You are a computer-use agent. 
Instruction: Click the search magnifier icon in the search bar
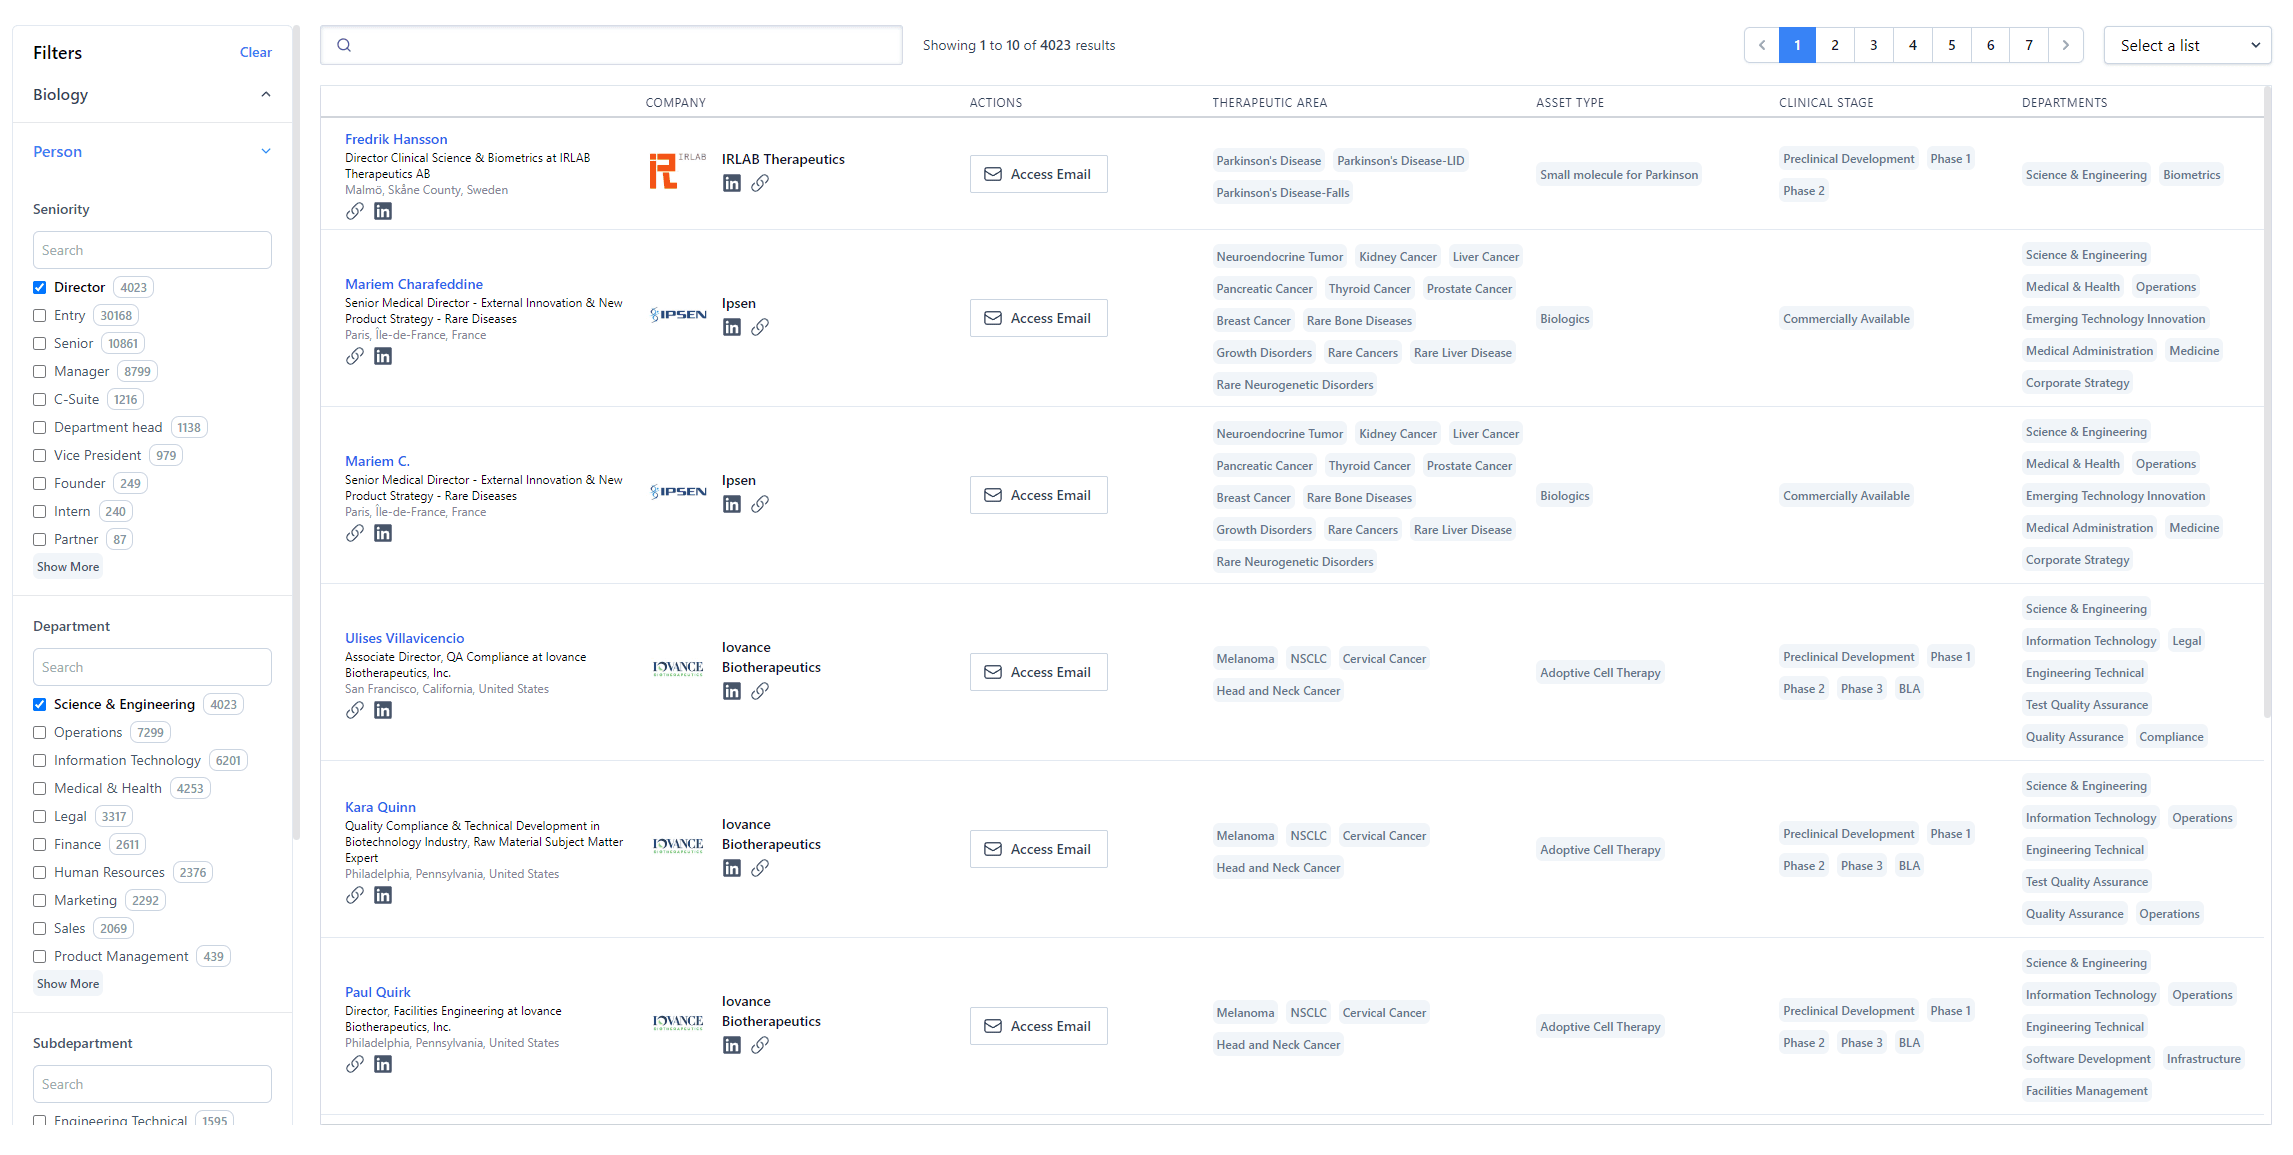(x=344, y=44)
